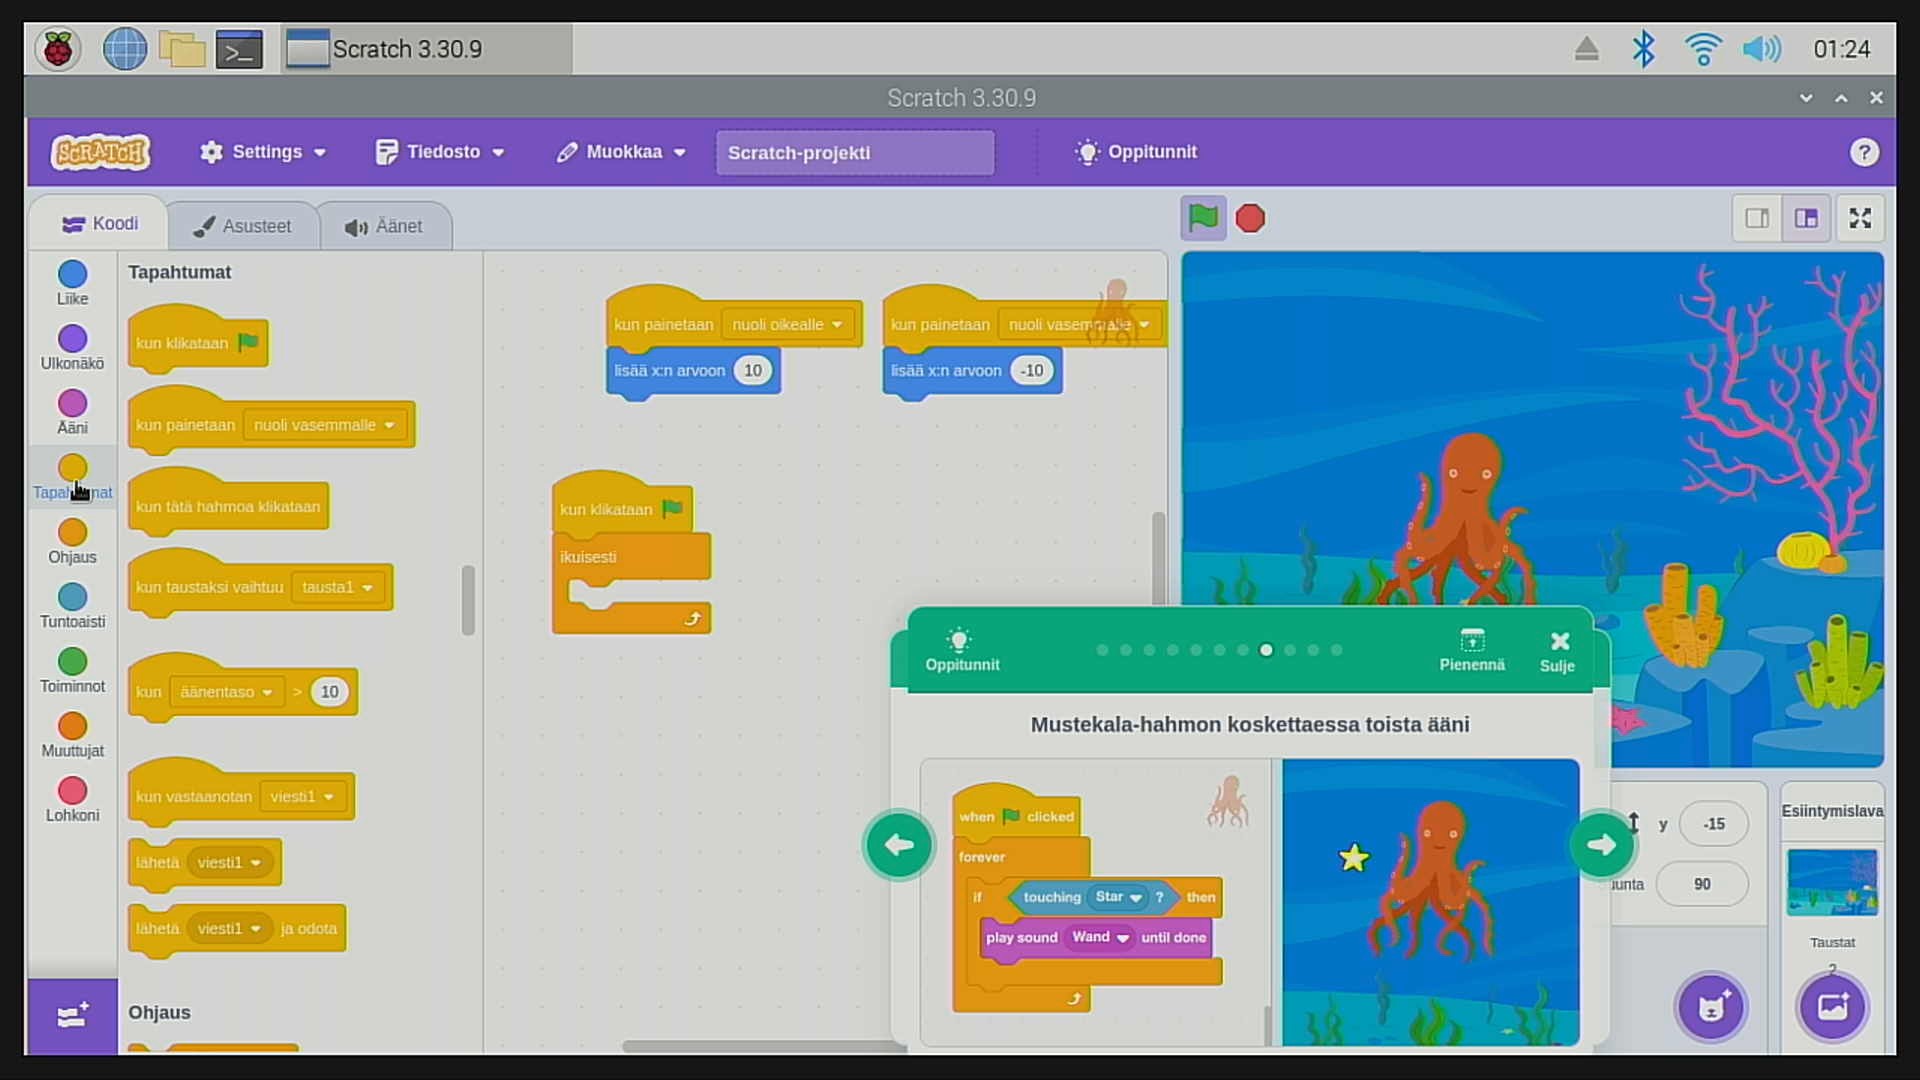
Task: Select the Toiminnot block category
Action: pos(72,671)
